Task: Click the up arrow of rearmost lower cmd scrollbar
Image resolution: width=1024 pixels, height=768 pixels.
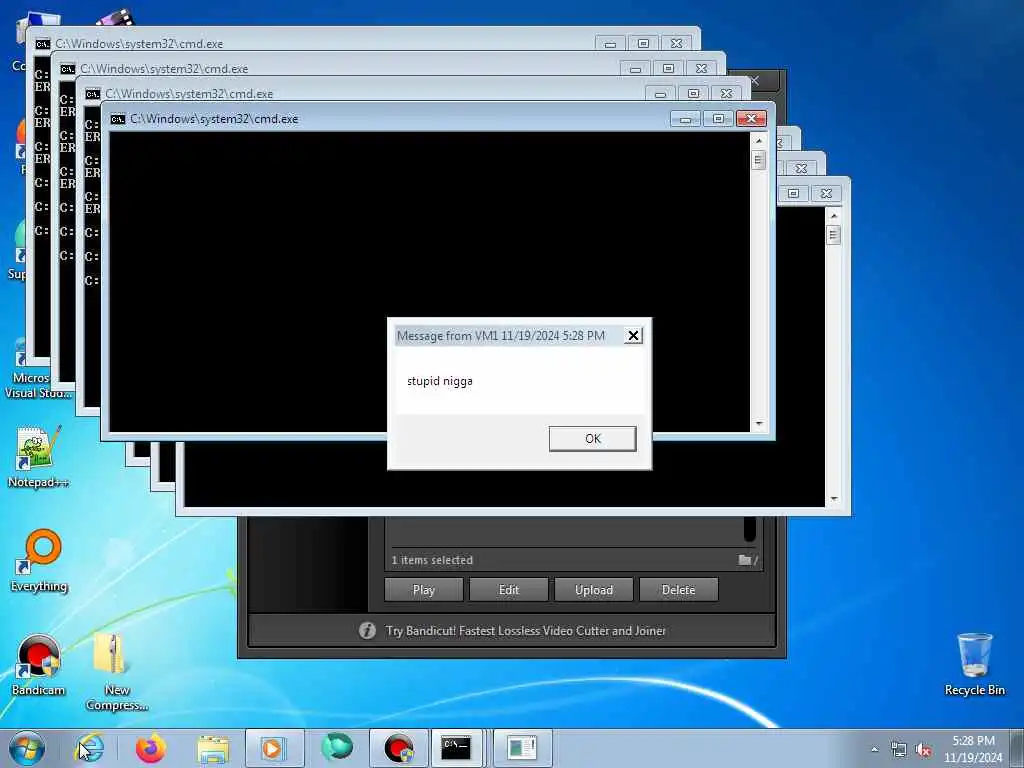Action: (833, 216)
